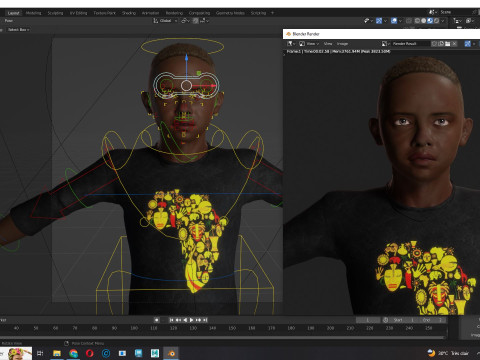The width and height of the screenshot is (480, 360).
Task: Click the Start frame field
Action: click(x=404, y=320)
